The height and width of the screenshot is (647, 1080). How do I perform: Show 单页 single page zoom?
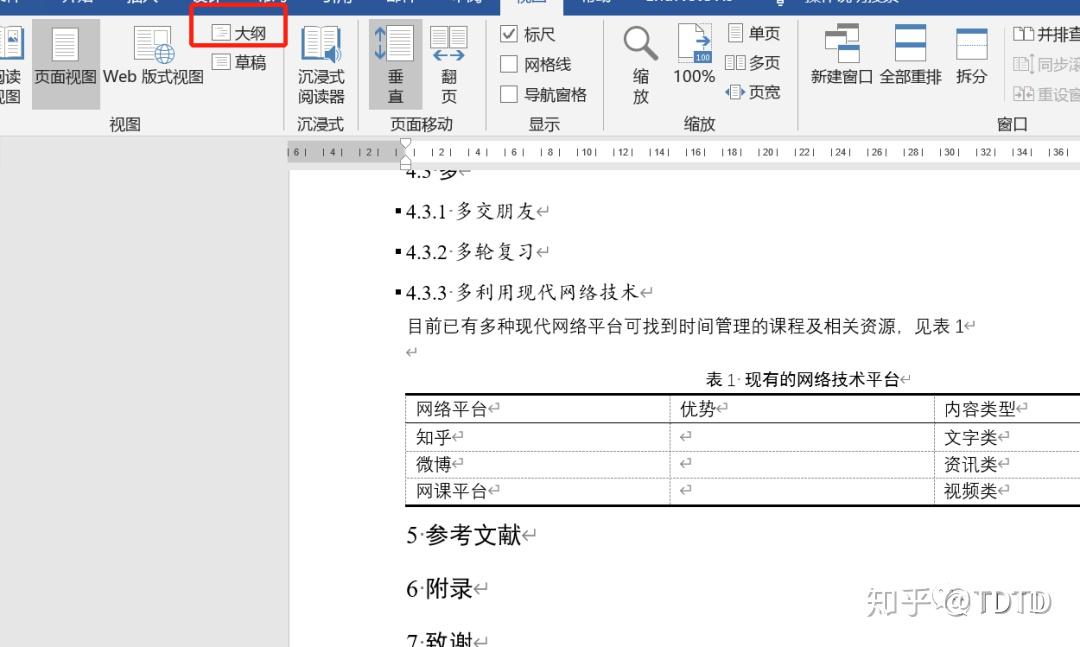coord(754,33)
